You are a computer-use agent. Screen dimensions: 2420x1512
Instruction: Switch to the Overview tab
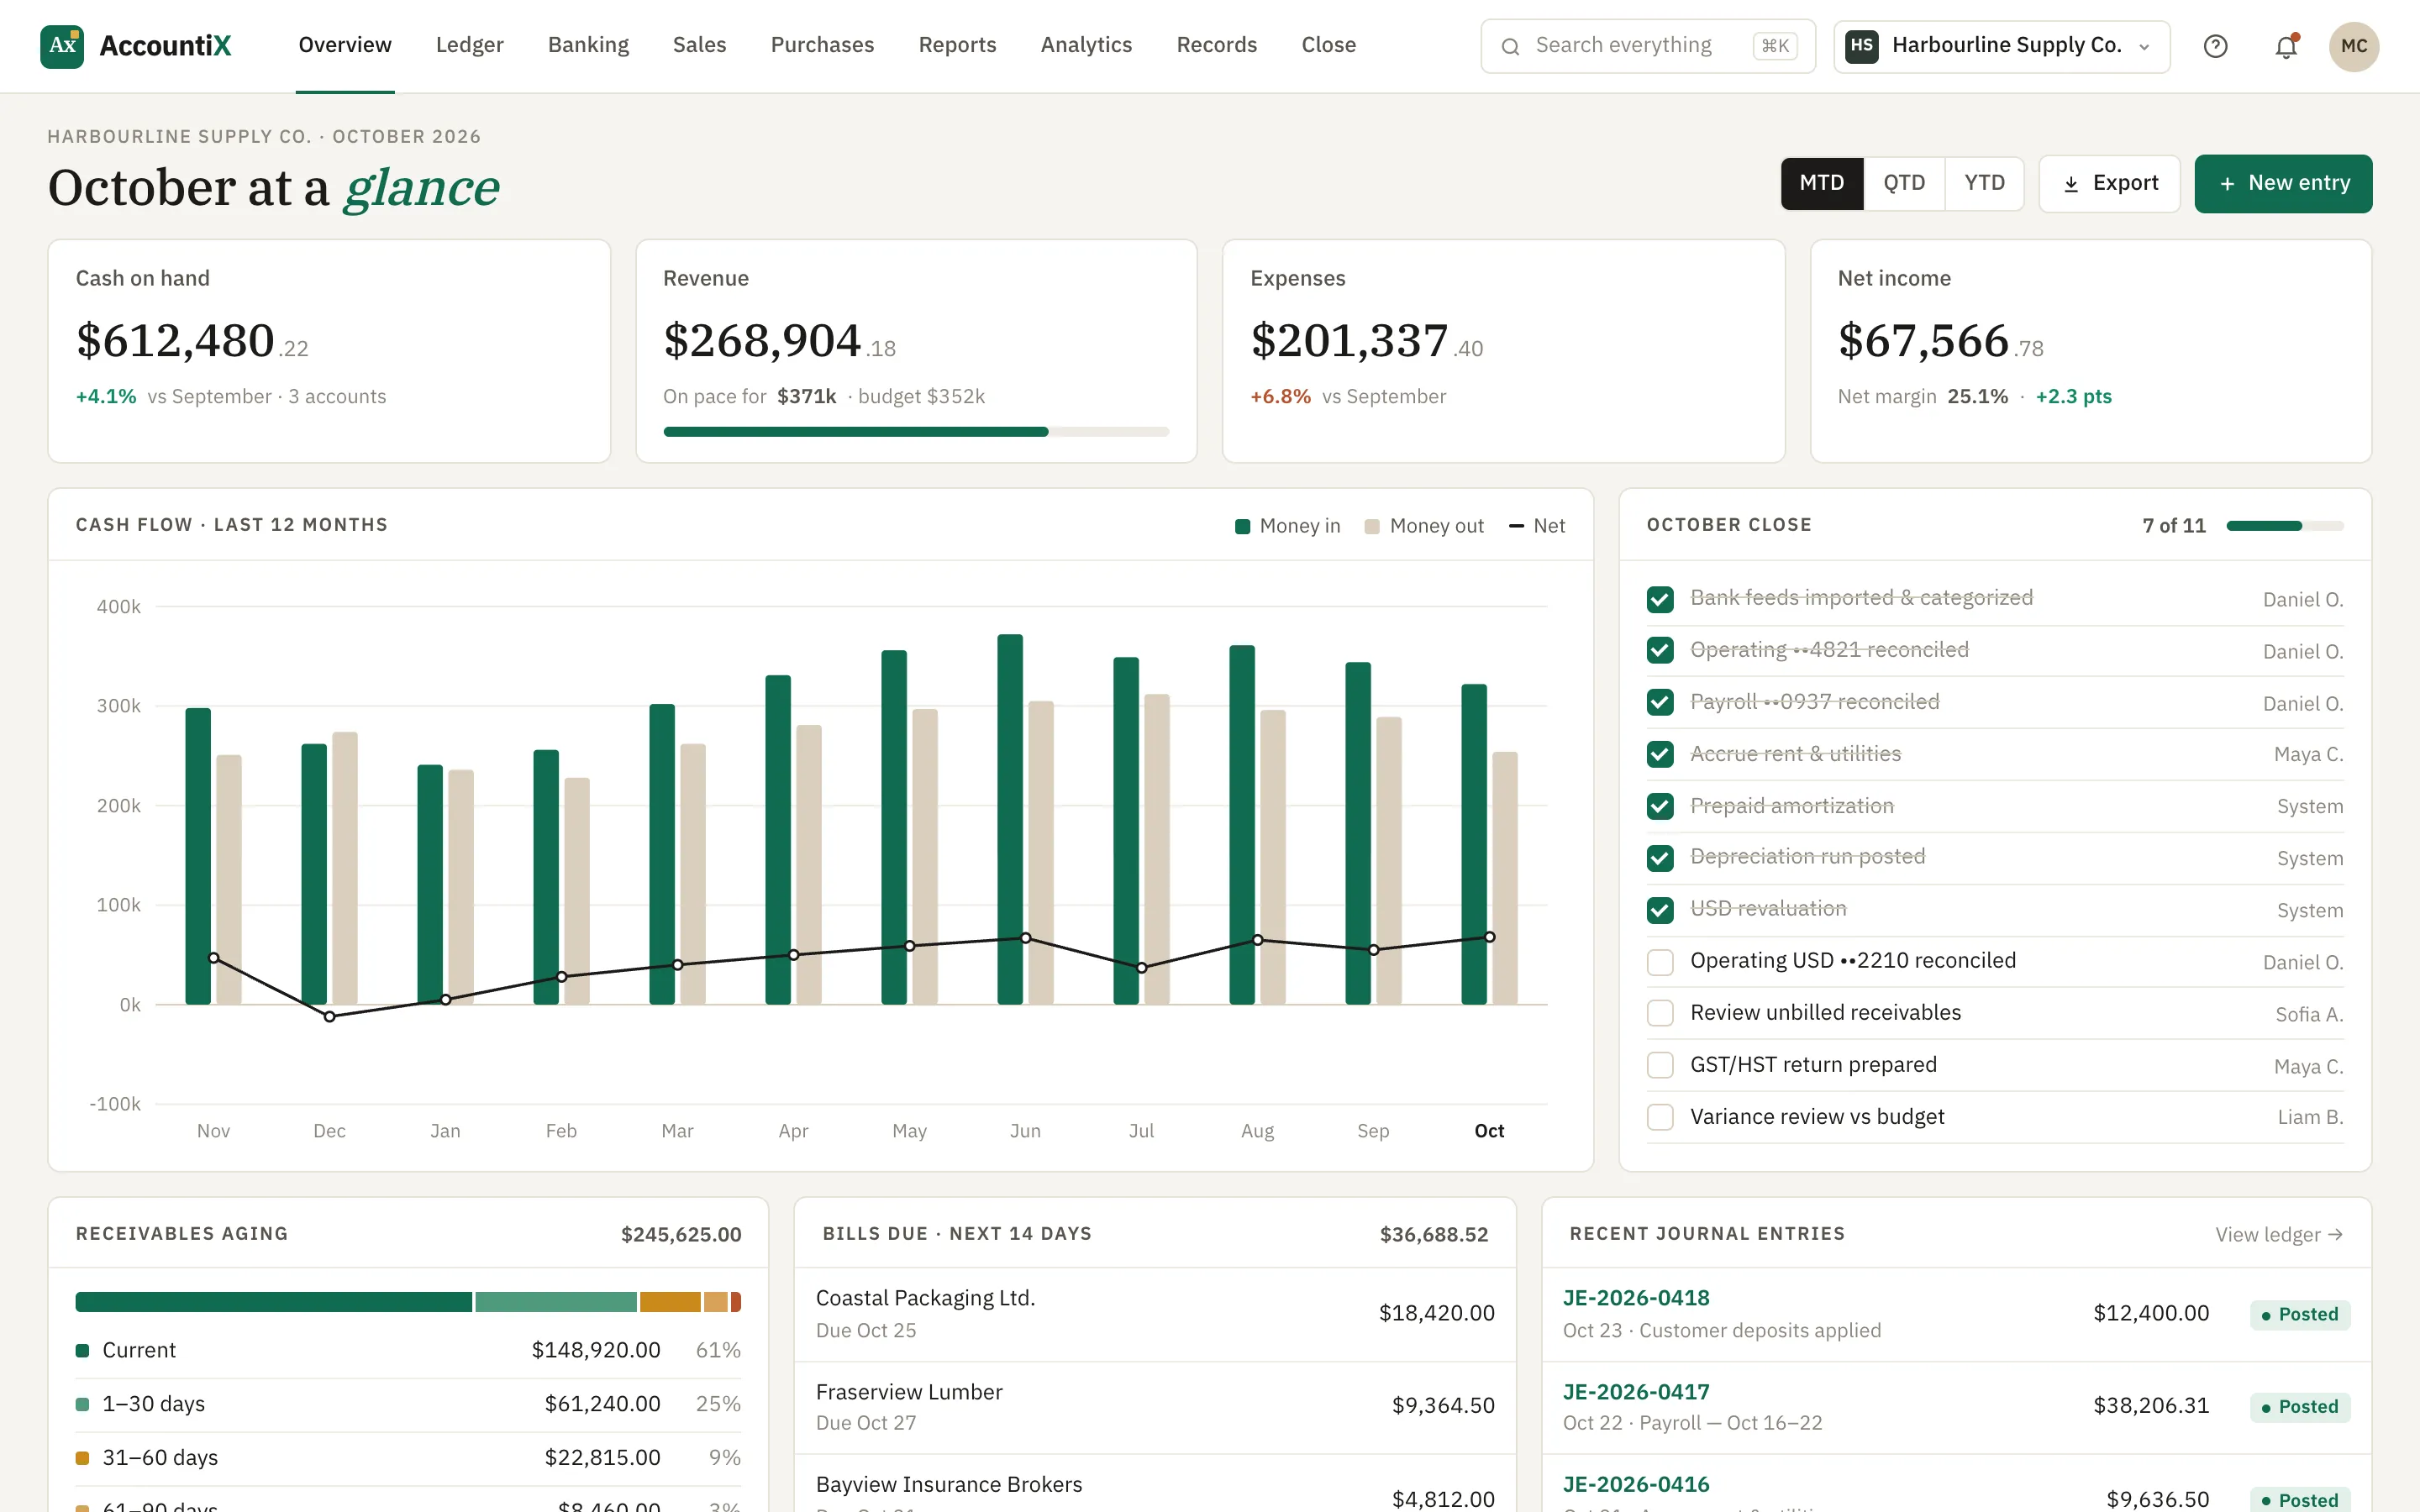(345, 45)
